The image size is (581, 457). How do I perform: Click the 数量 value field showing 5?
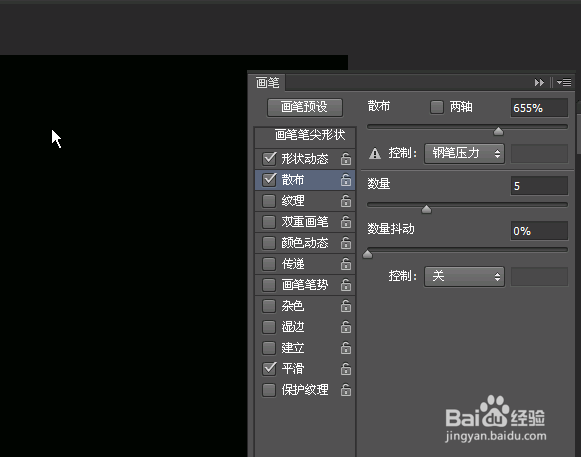click(x=539, y=186)
